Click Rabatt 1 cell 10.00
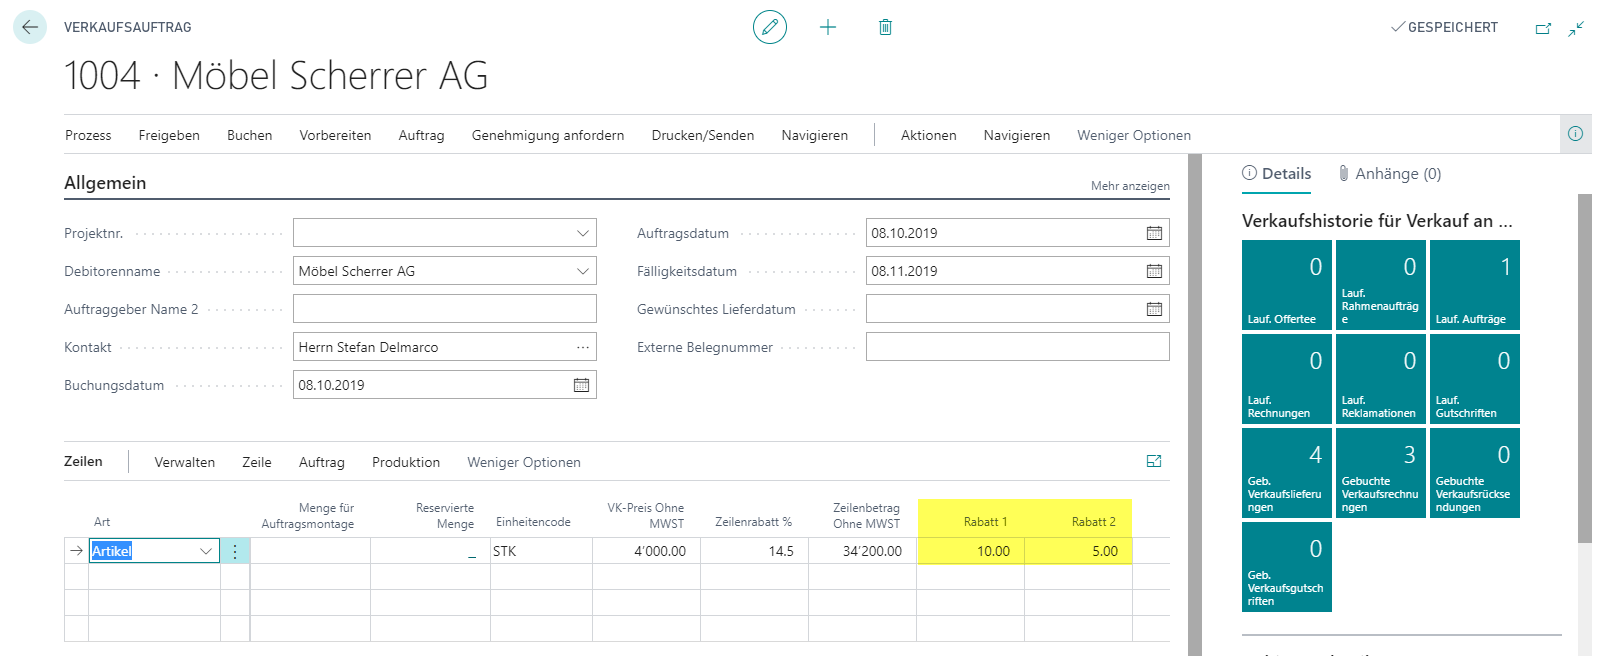 (971, 551)
